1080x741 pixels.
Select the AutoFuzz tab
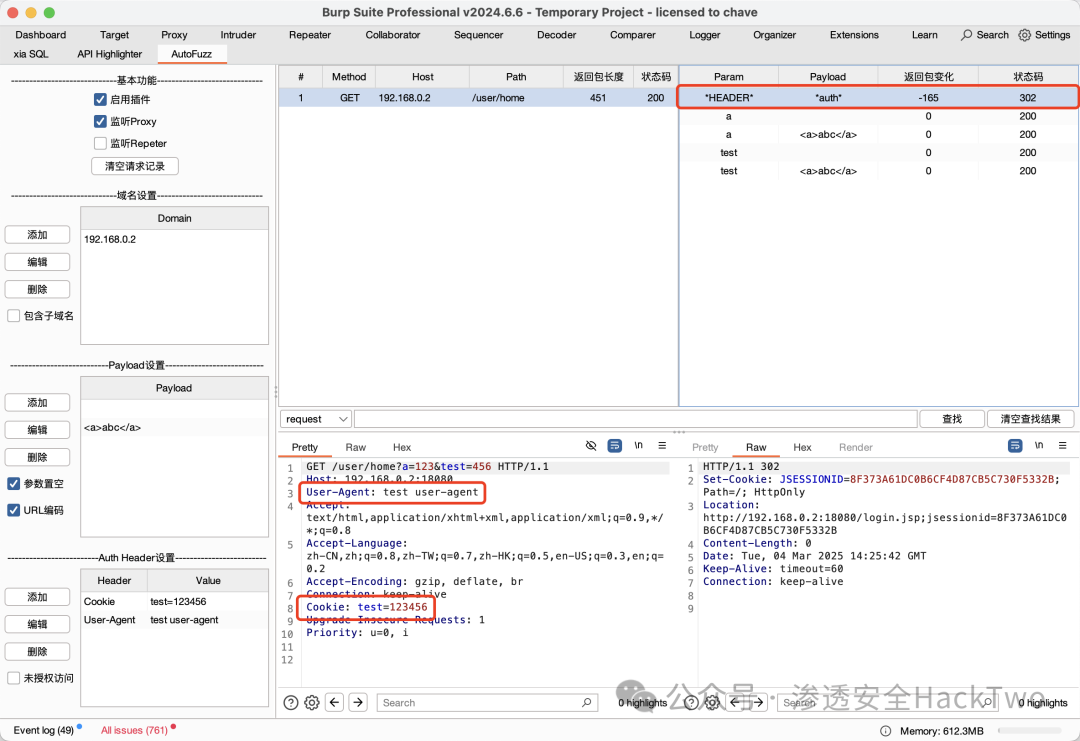pyautogui.click(x=191, y=54)
